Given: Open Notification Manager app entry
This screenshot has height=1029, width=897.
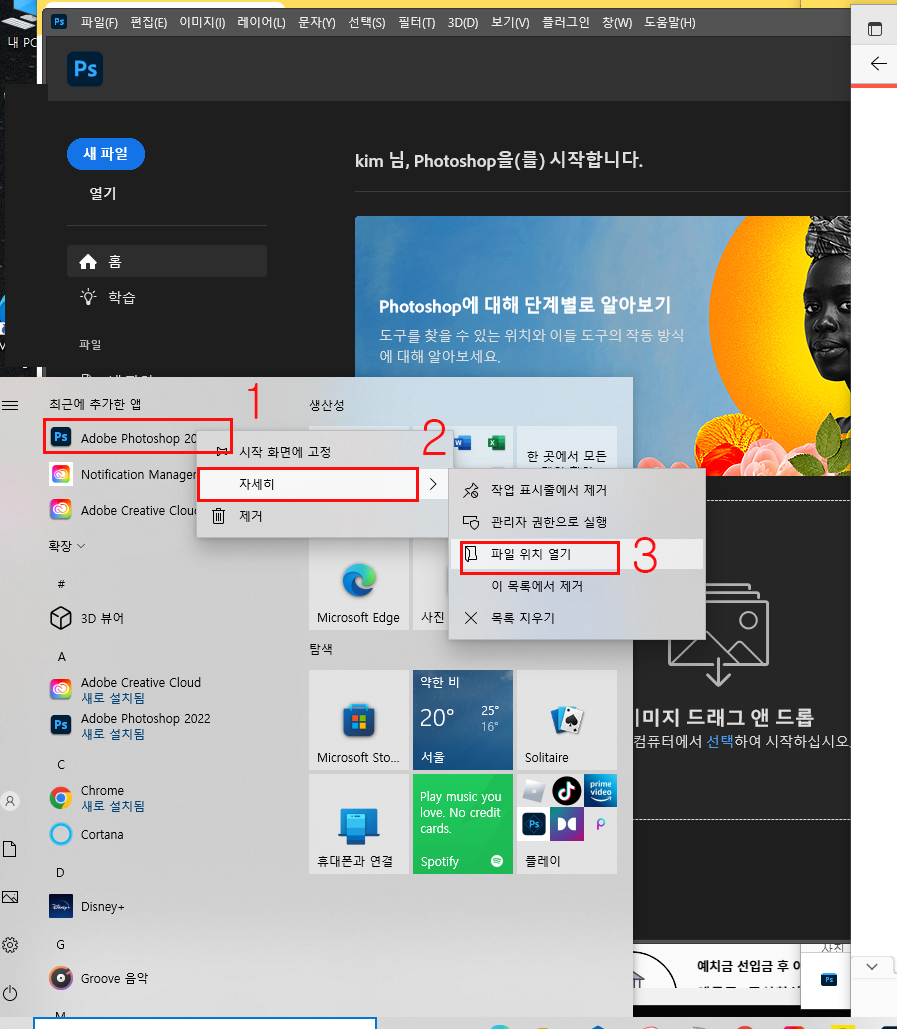Looking at the screenshot, I should pos(123,474).
